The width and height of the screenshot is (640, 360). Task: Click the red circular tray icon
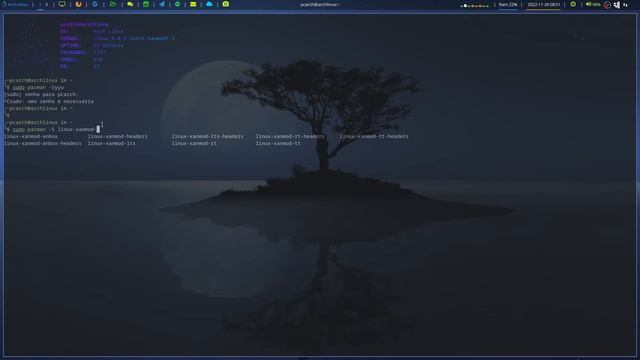(x=607, y=5)
